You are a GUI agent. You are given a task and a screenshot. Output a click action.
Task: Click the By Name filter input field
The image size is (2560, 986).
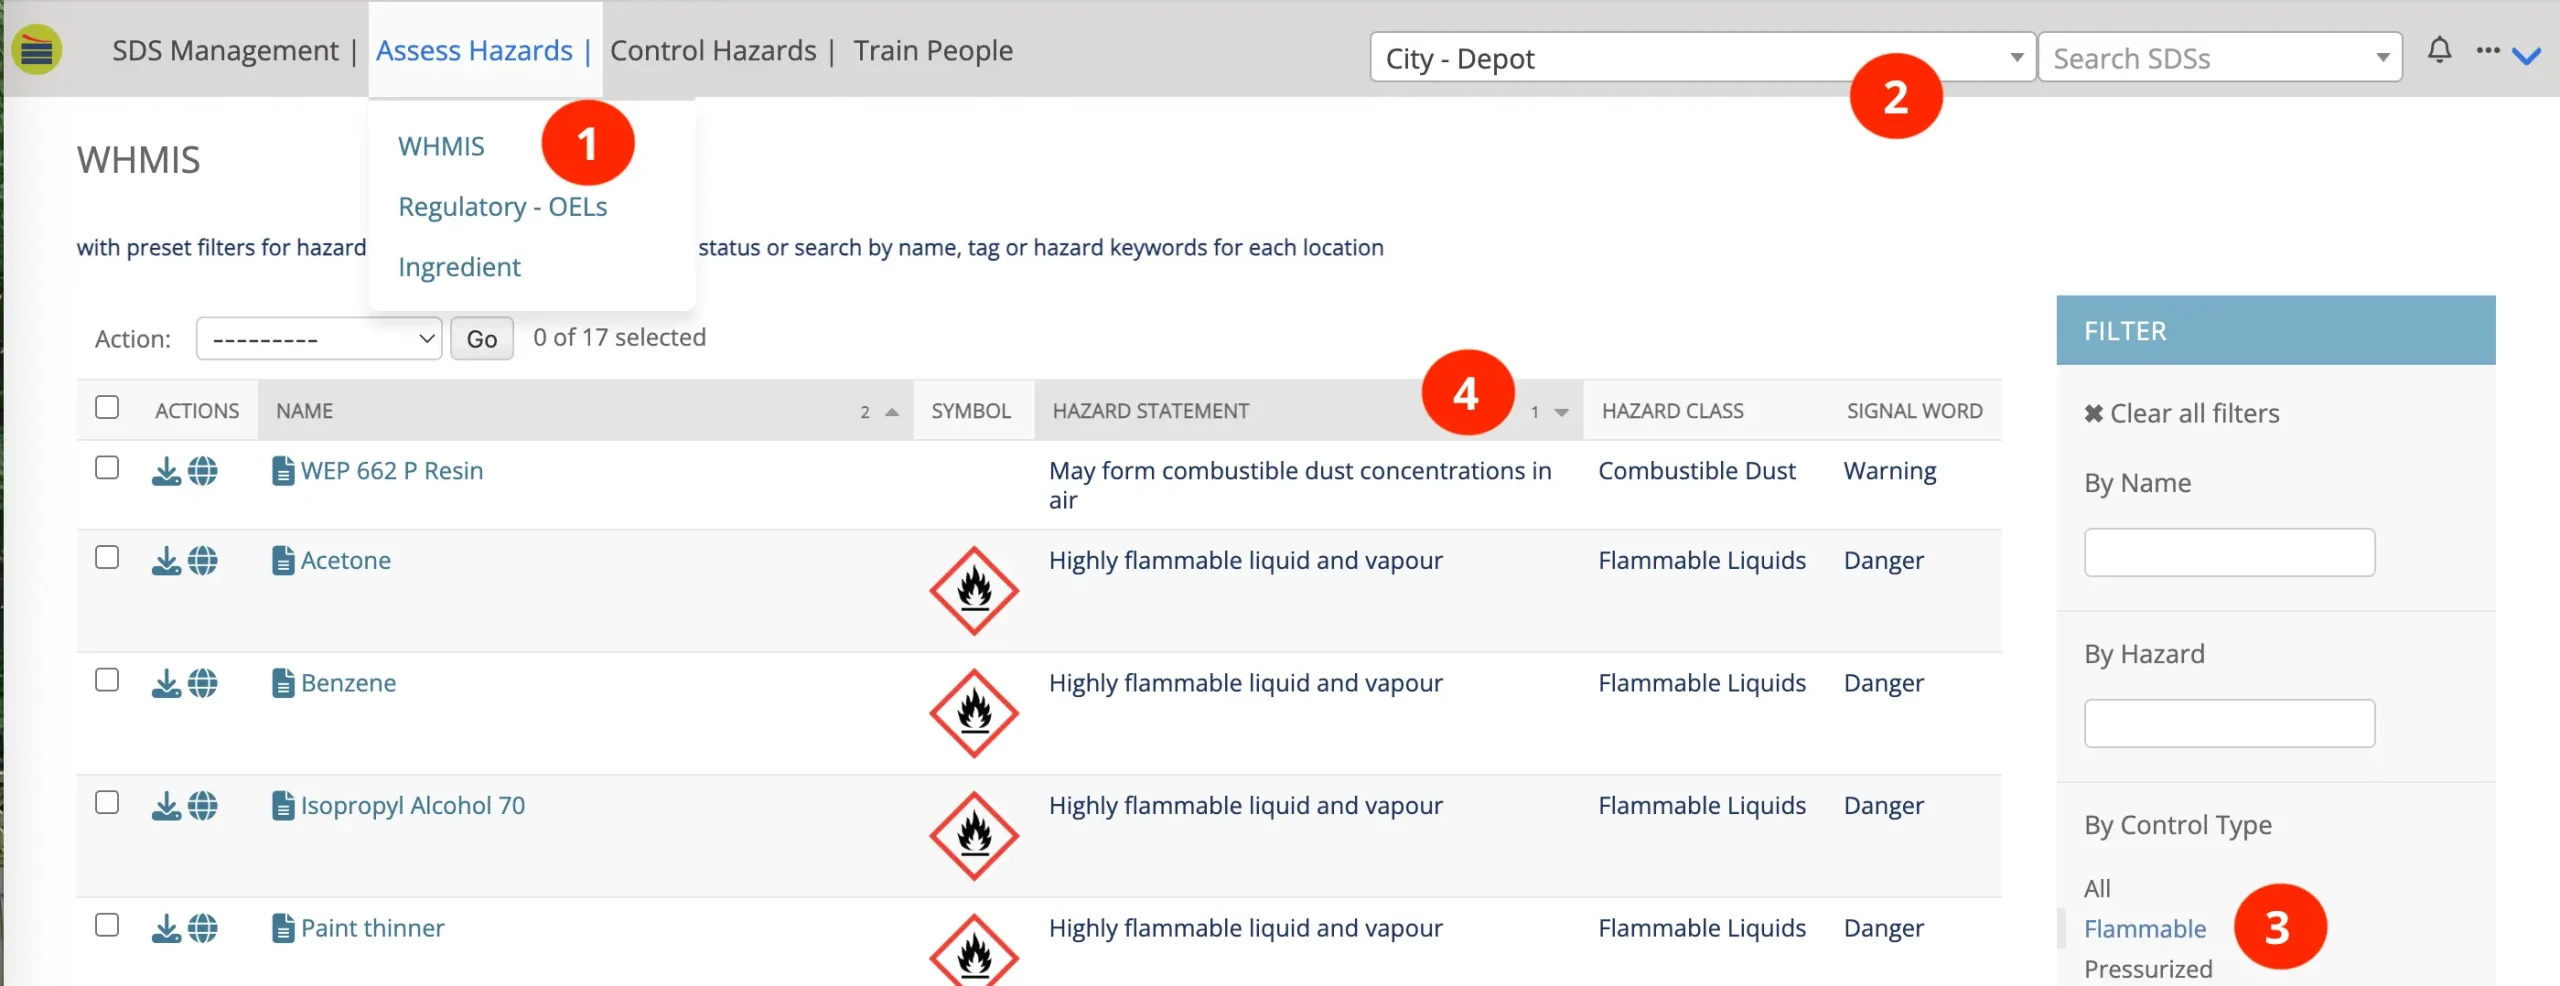click(2228, 553)
